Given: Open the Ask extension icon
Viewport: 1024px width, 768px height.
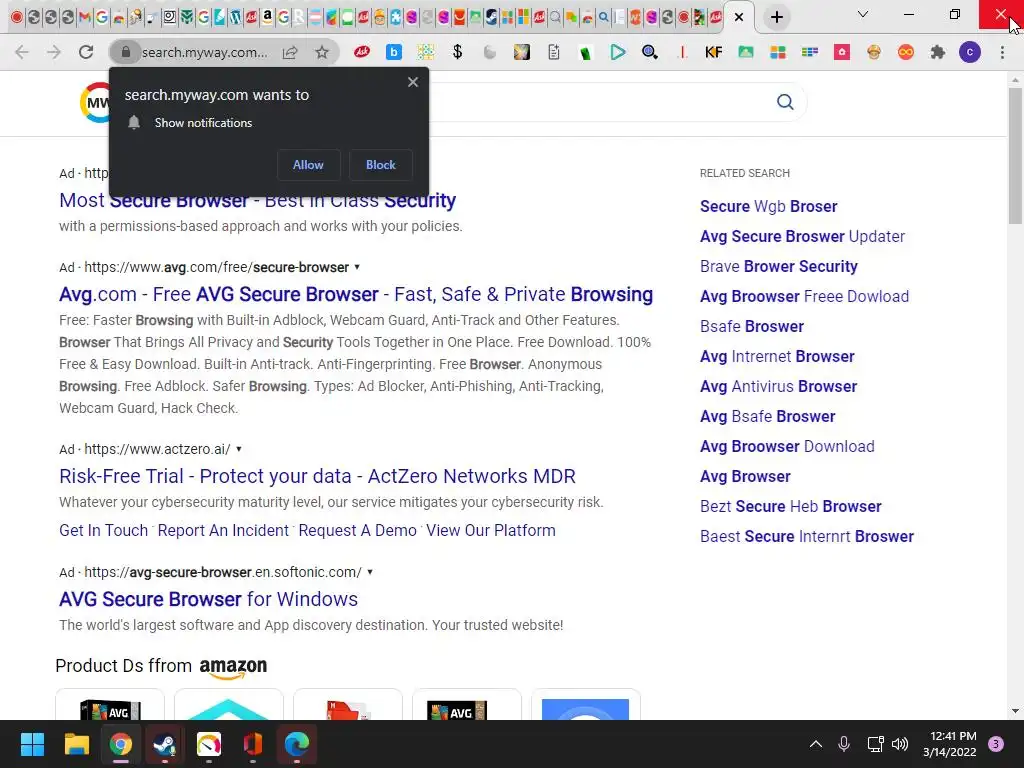Looking at the screenshot, I should [x=362, y=52].
